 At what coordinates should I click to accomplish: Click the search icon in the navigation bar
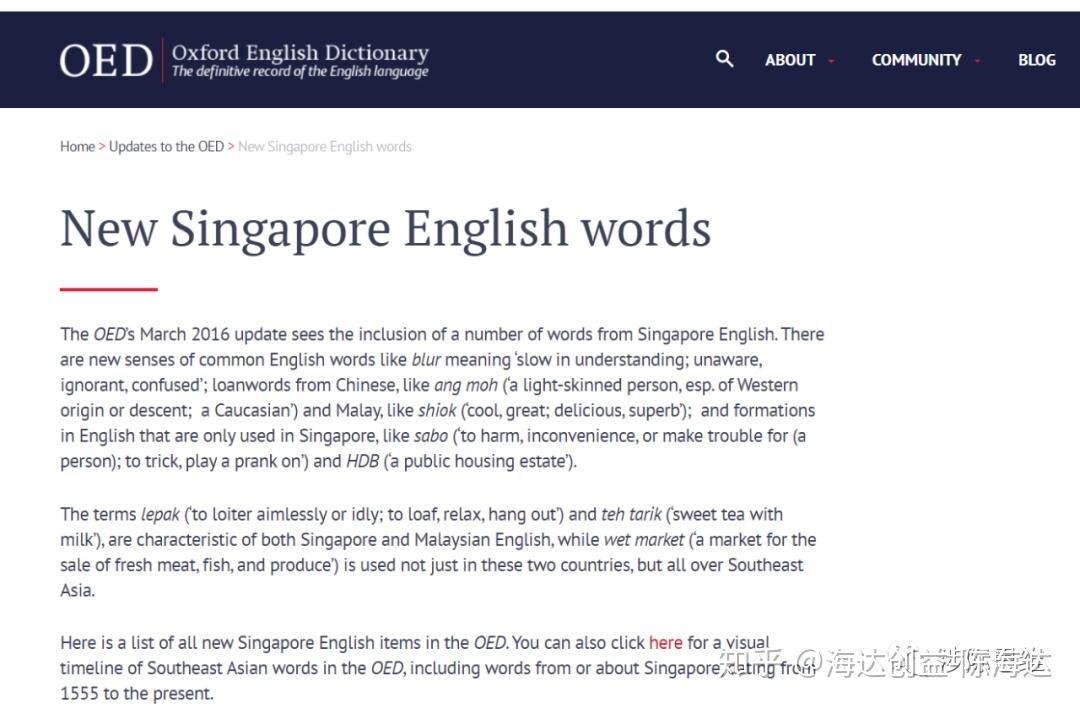coord(725,60)
